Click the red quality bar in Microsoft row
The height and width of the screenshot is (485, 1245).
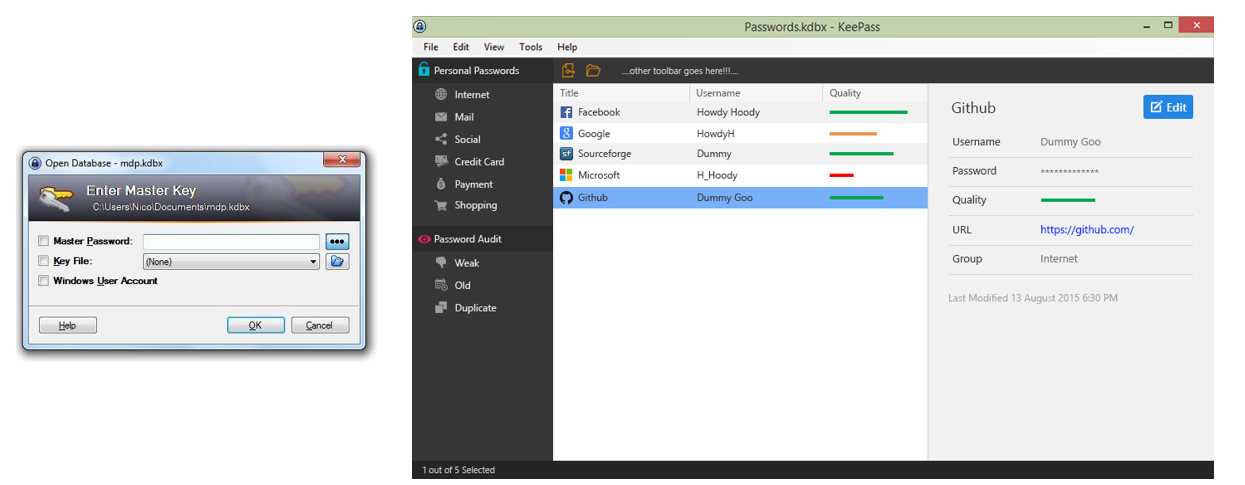841,175
